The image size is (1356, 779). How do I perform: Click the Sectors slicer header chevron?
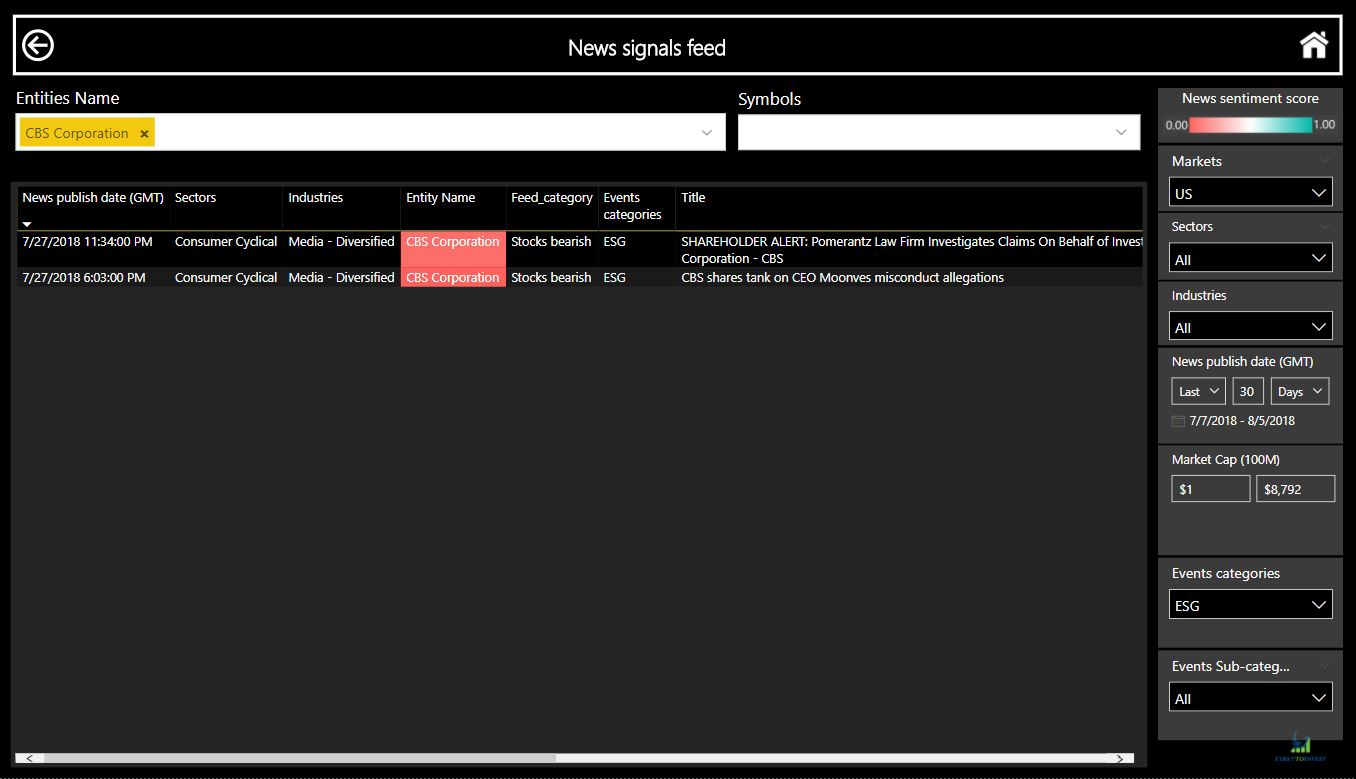pyautogui.click(x=1325, y=227)
